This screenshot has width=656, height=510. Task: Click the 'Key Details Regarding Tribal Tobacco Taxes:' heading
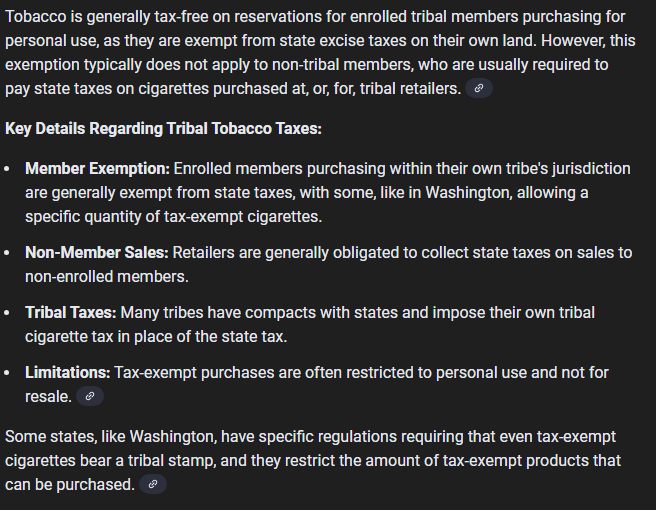164,128
